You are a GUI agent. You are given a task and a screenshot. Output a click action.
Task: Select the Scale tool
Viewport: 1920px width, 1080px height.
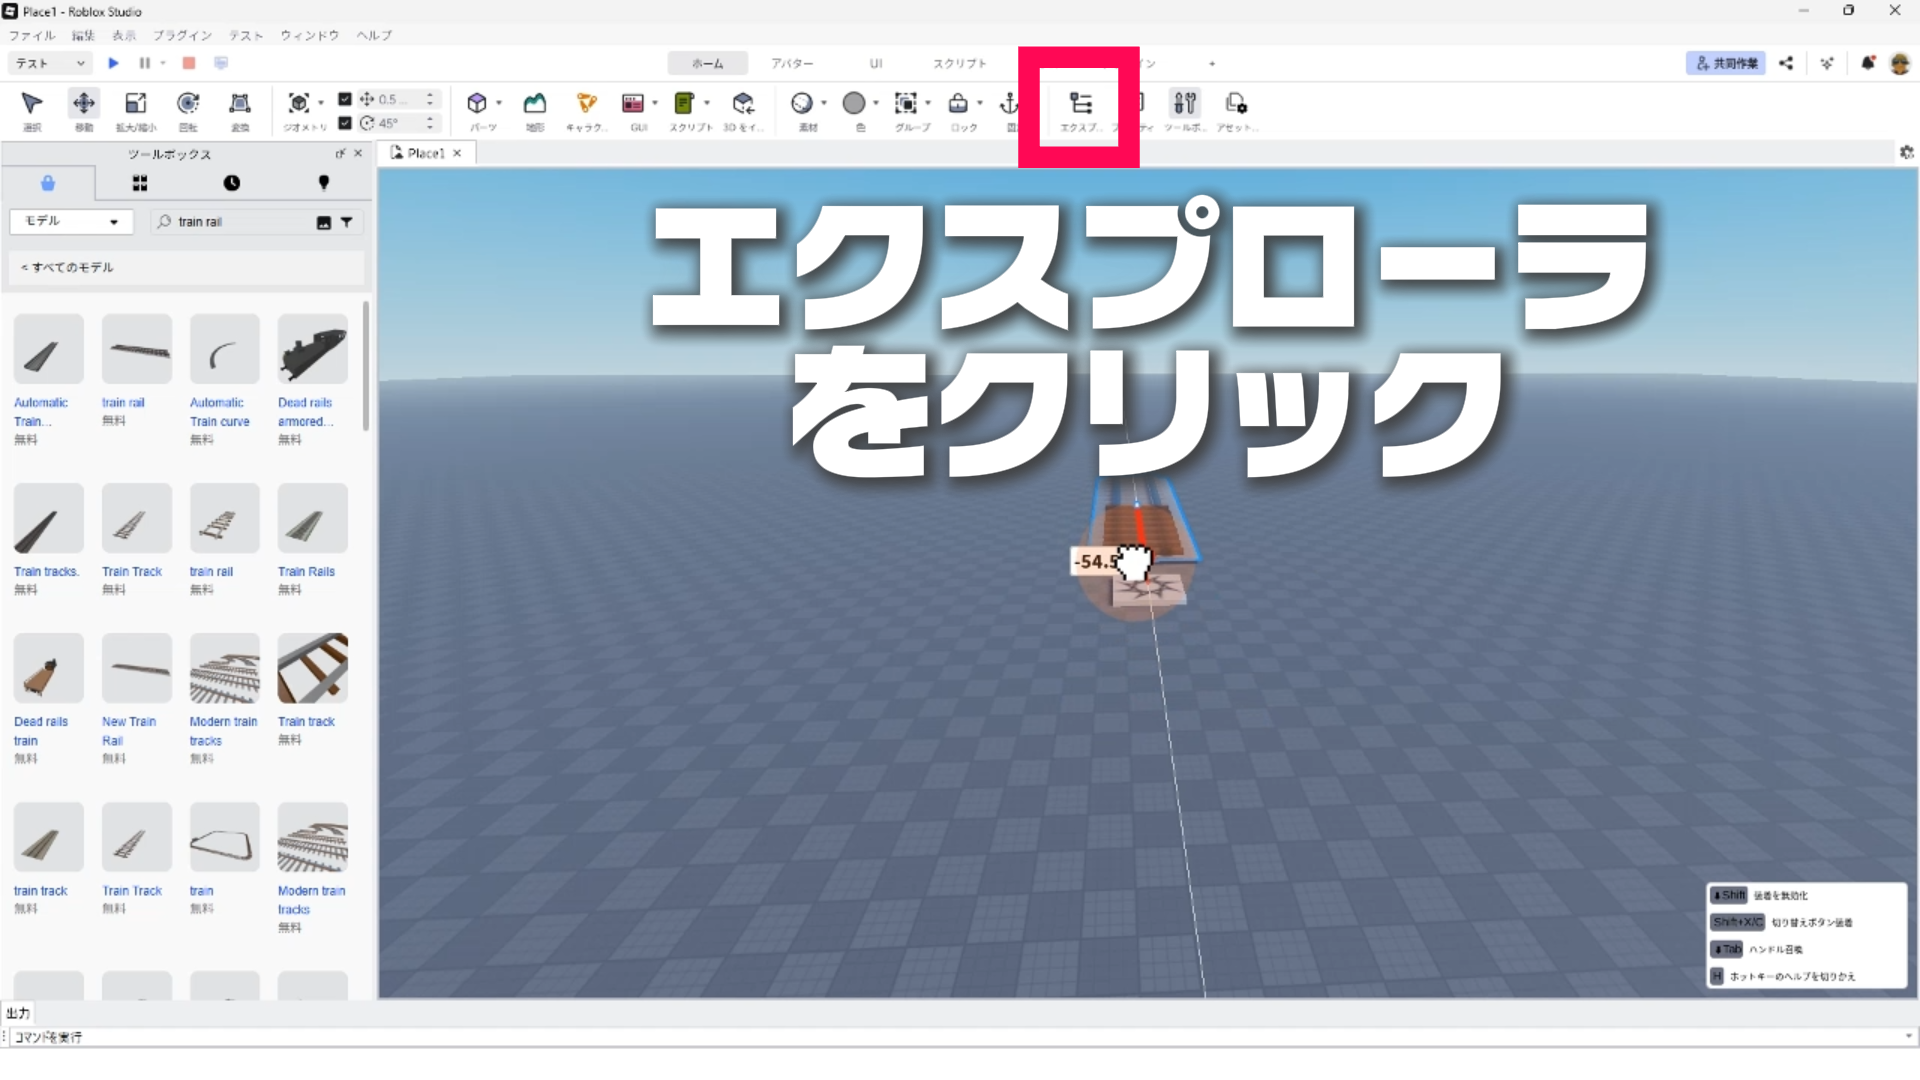pyautogui.click(x=135, y=104)
